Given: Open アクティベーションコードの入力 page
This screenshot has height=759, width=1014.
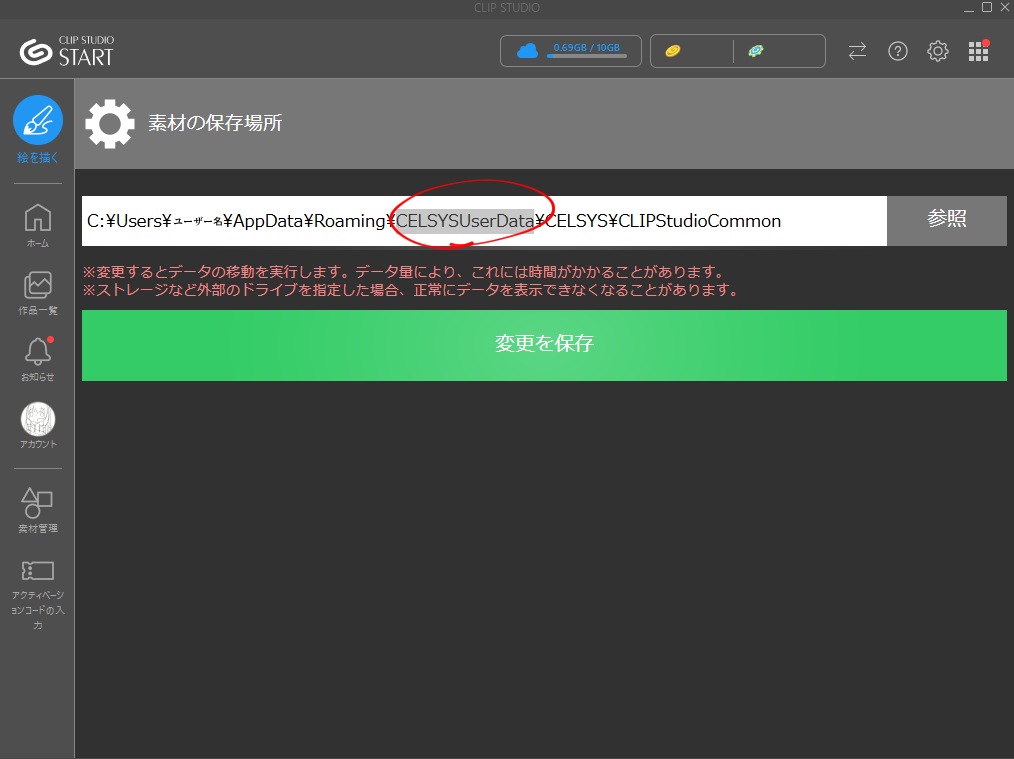Looking at the screenshot, I should (38, 595).
